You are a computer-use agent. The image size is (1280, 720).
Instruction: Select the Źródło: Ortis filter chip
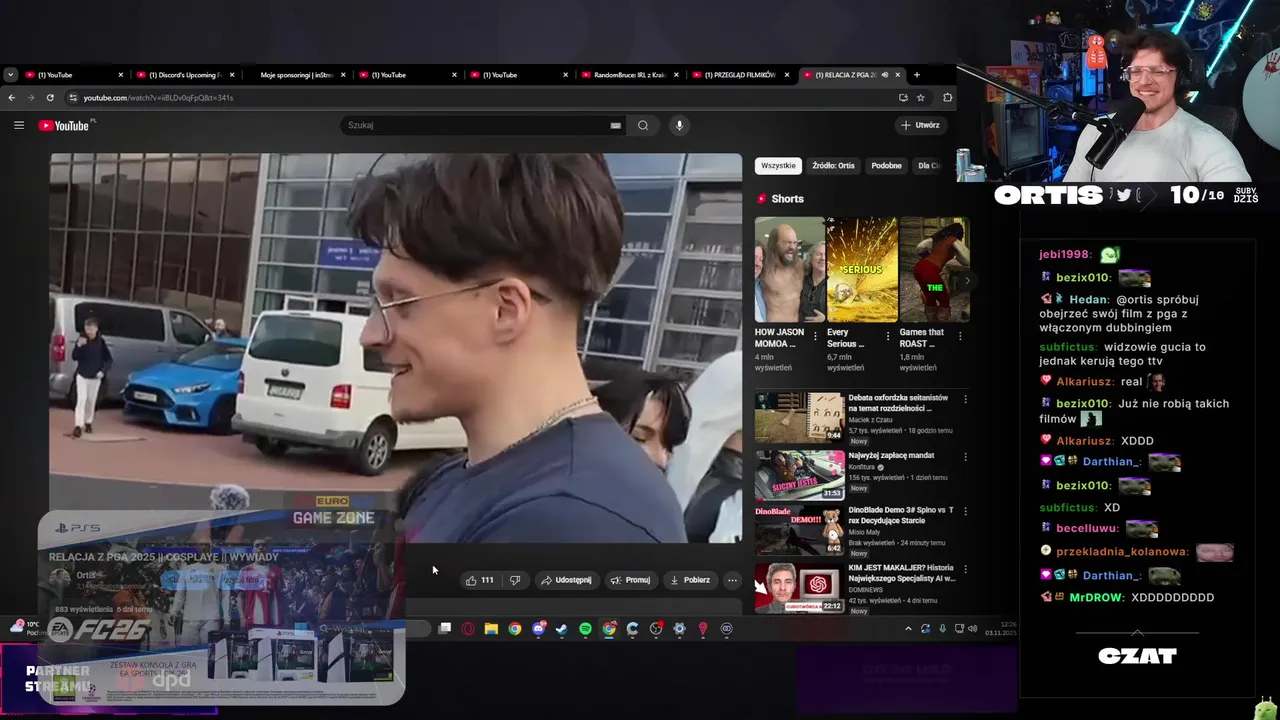point(833,165)
